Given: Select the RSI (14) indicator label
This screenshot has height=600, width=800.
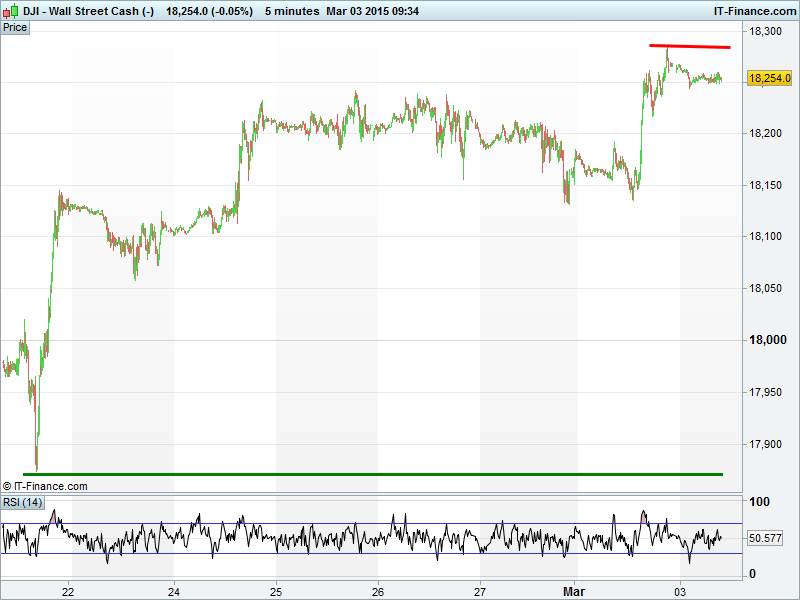Looking at the screenshot, I should (x=23, y=502).
